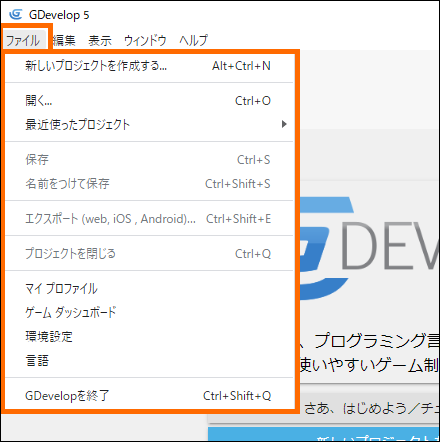The image size is (440, 442).
Task: Select 言語 language entry
Action: [149, 360]
